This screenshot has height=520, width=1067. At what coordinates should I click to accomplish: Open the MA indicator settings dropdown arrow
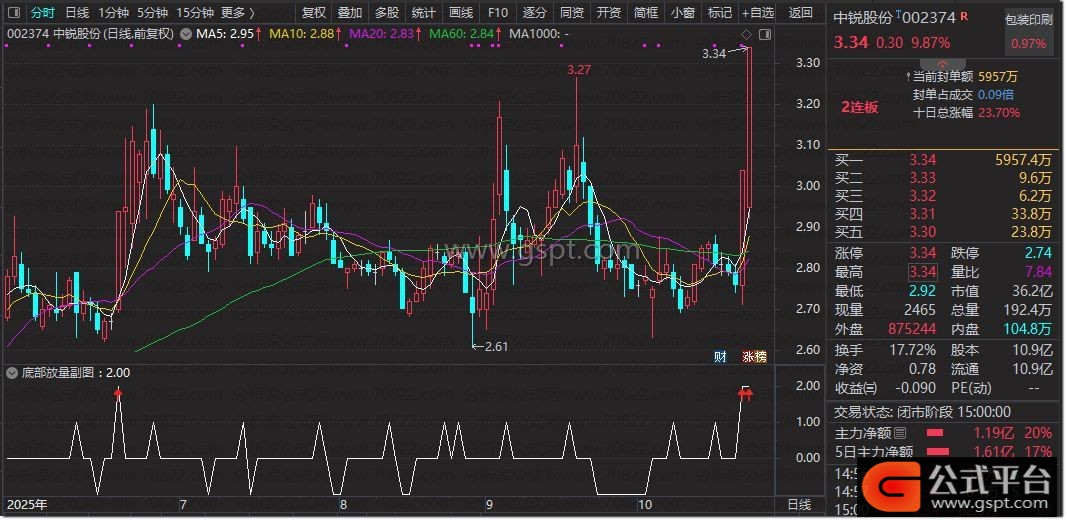pyautogui.click(x=183, y=33)
